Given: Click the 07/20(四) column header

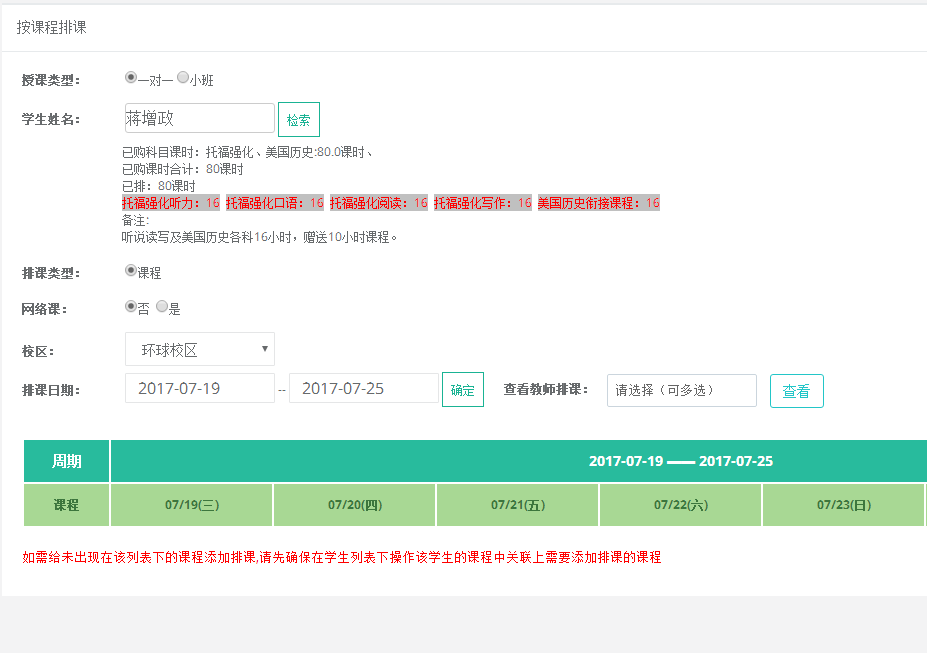Looking at the screenshot, I should (x=355, y=505).
